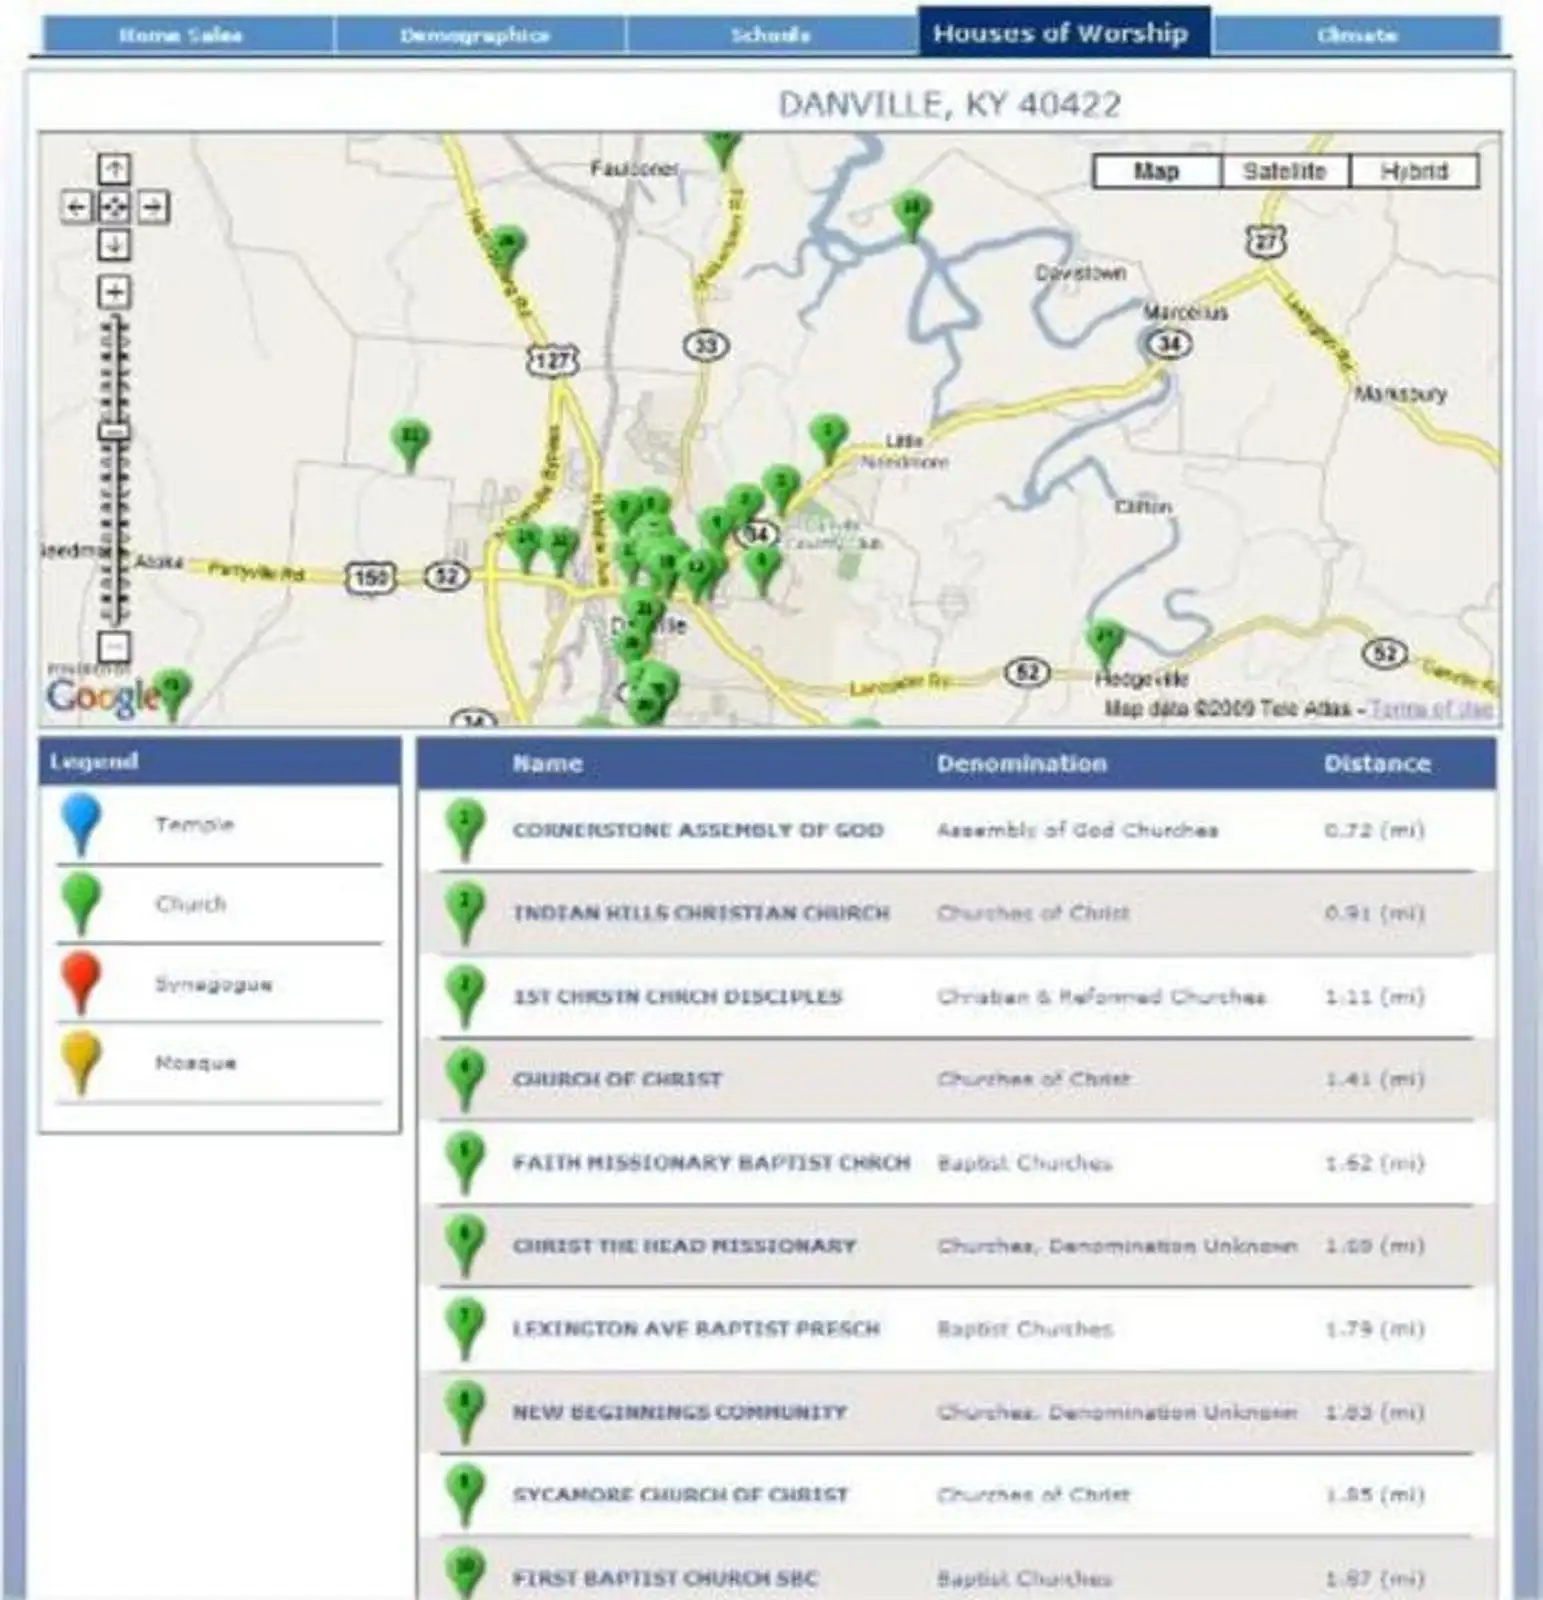Pan the map right with arrow button
The height and width of the screenshot is (1600, 1543).
(x=152, y=207)
